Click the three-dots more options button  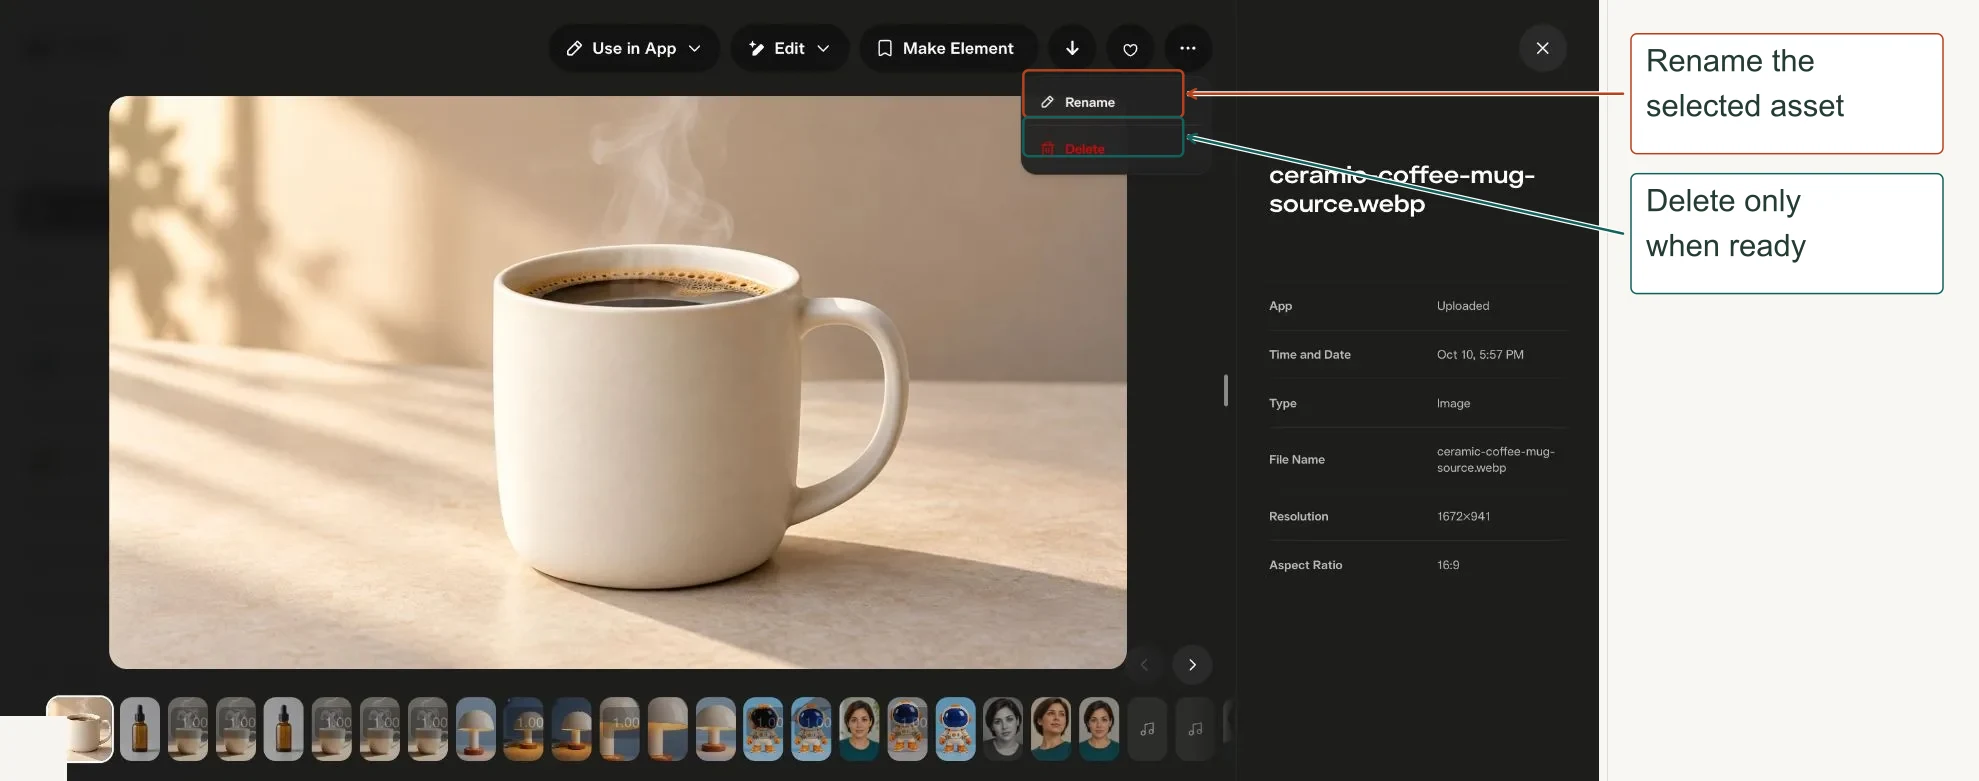click(x=1188, y=48)
